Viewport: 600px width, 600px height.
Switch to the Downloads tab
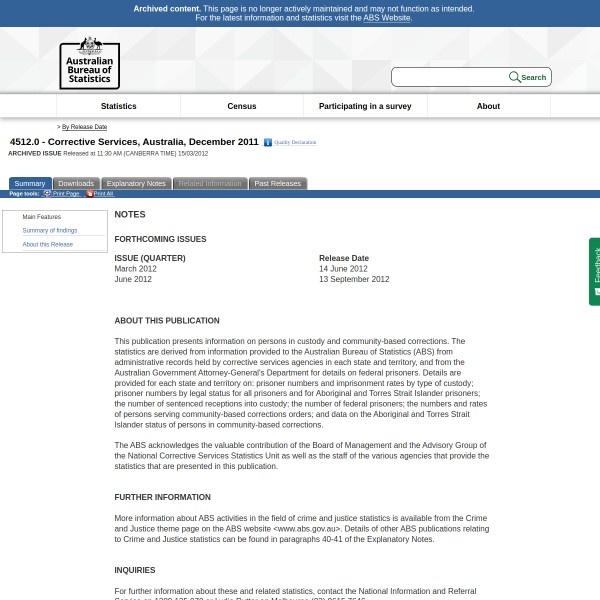pyautogui.click(x=76, y=184)
